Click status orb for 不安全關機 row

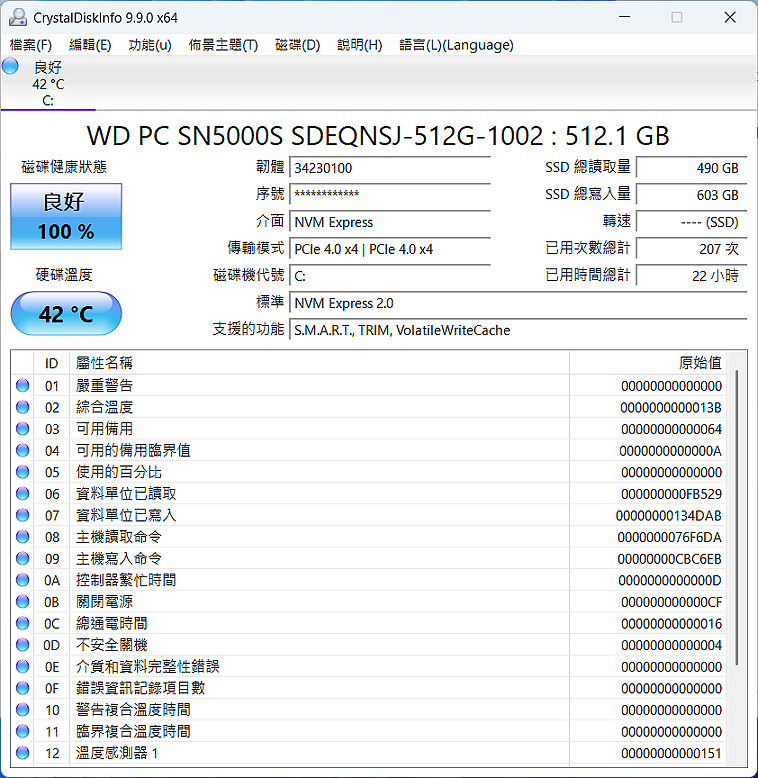coord(22,645)
